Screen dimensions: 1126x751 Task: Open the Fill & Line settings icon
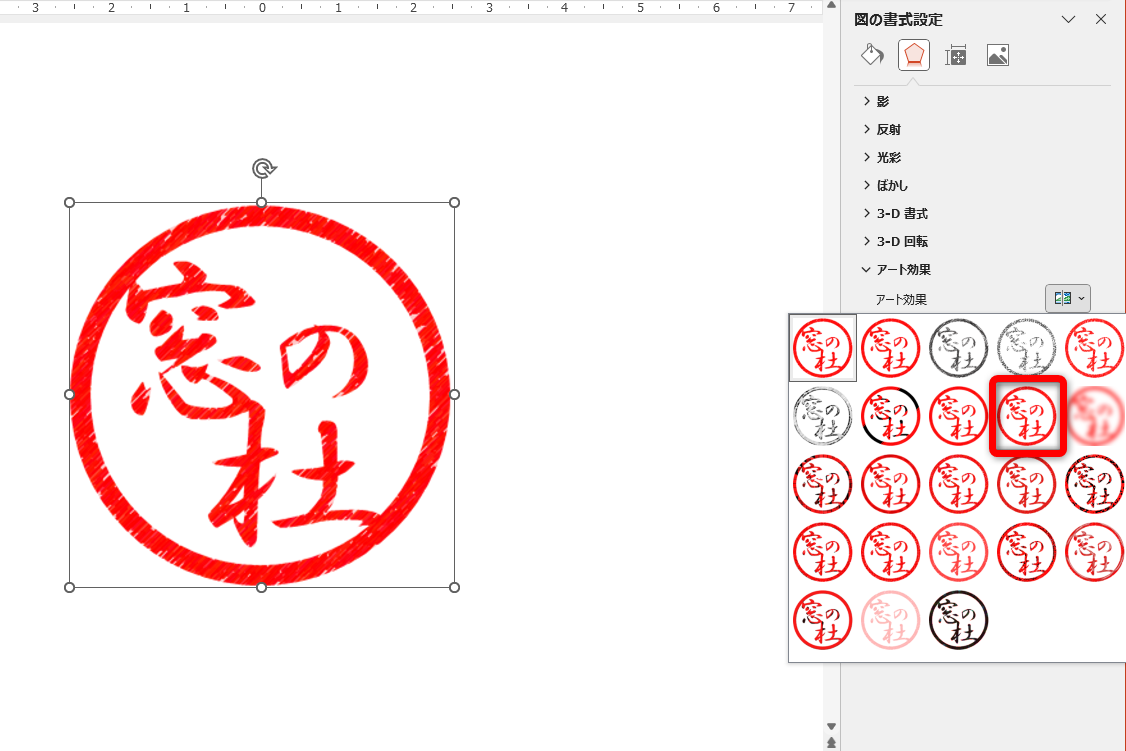tap(871, 55)
